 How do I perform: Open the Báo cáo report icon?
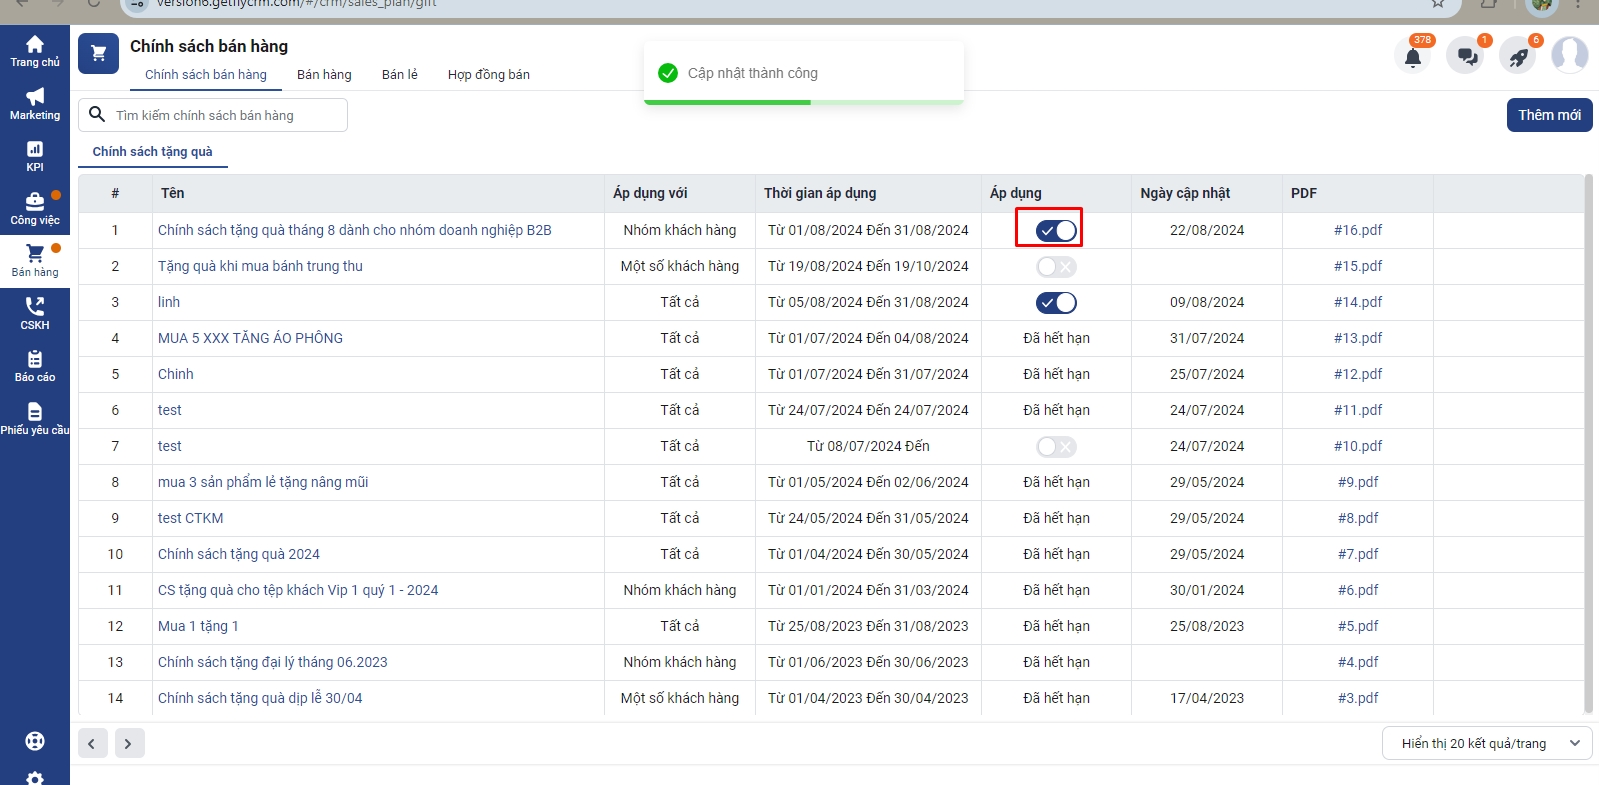35,360
